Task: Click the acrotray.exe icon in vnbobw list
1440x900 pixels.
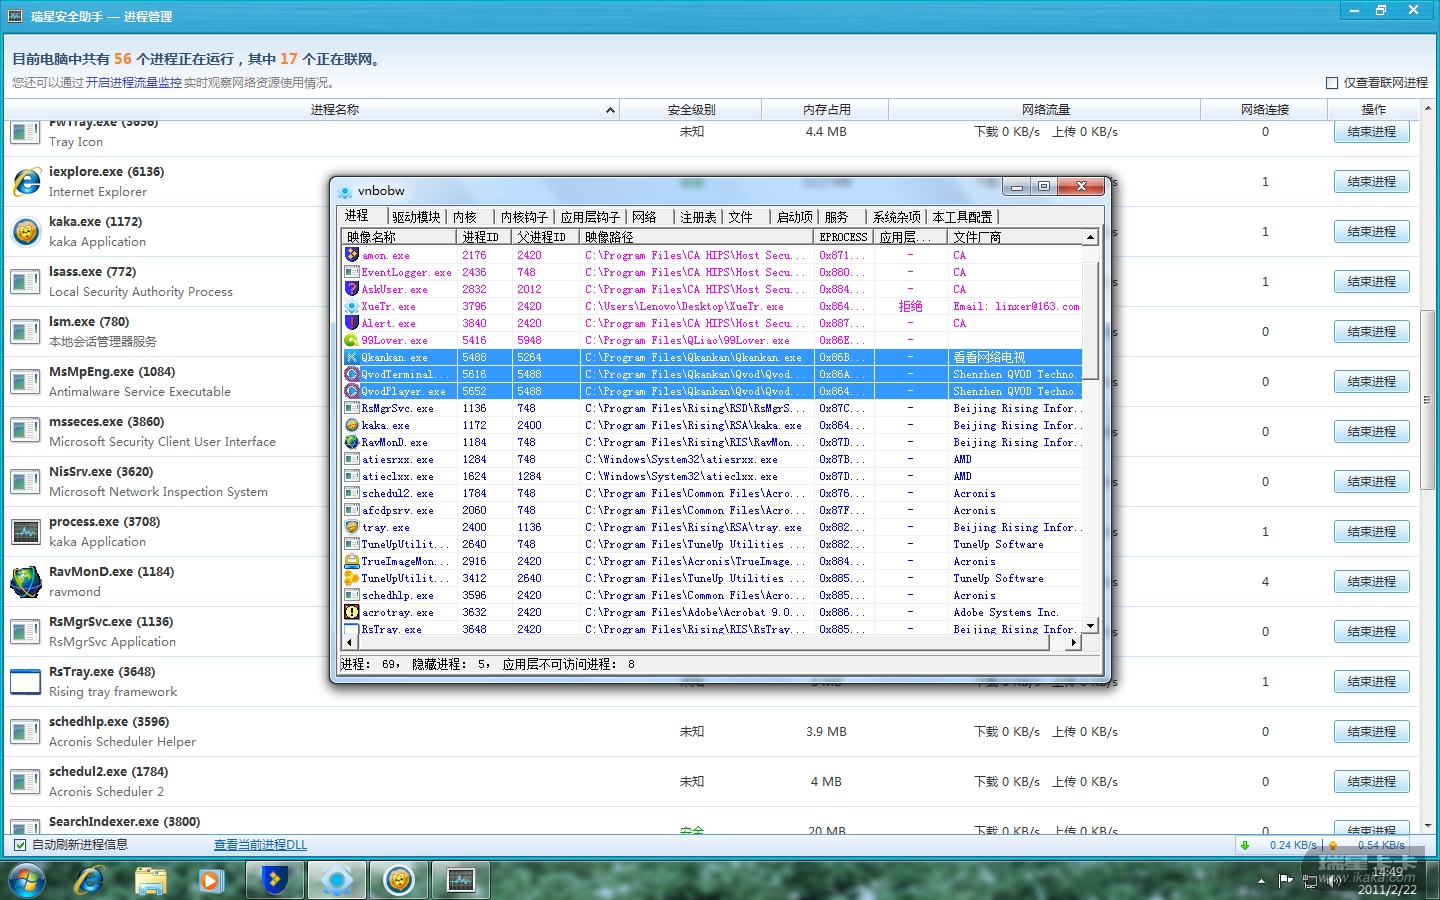Action: click(x=352, y=612)
